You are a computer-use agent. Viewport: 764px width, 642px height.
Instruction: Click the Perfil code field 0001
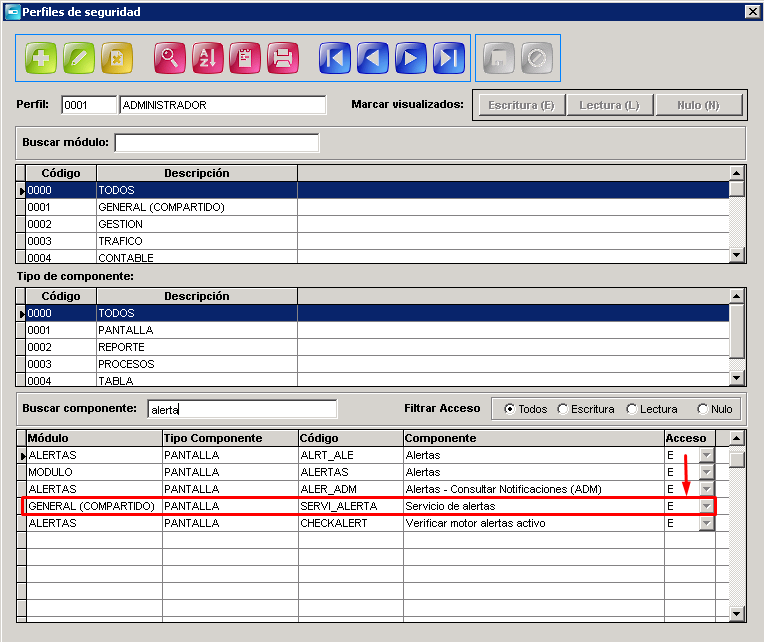(x=89, y=105)
